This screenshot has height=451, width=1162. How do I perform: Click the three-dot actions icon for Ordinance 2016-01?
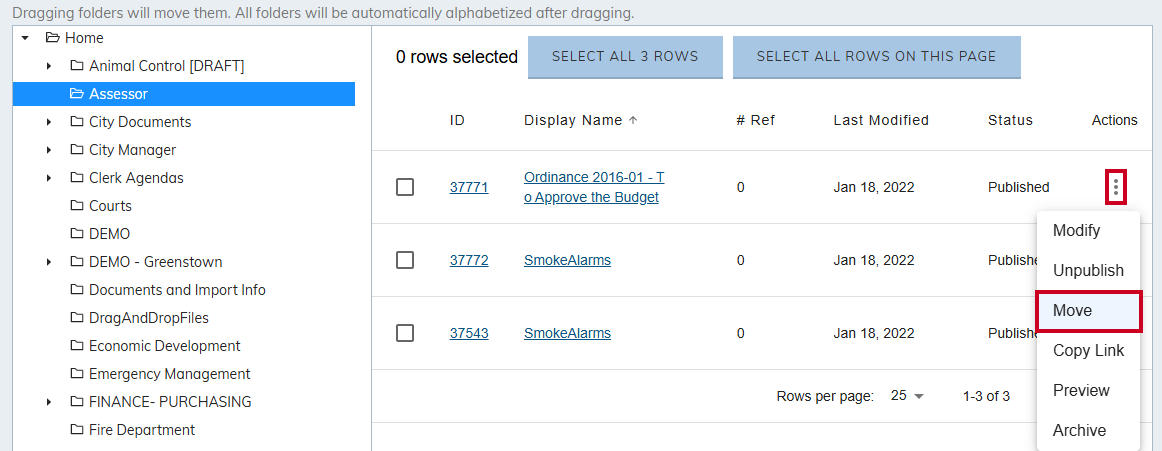pyautogui.click(x=1116, y=187)
